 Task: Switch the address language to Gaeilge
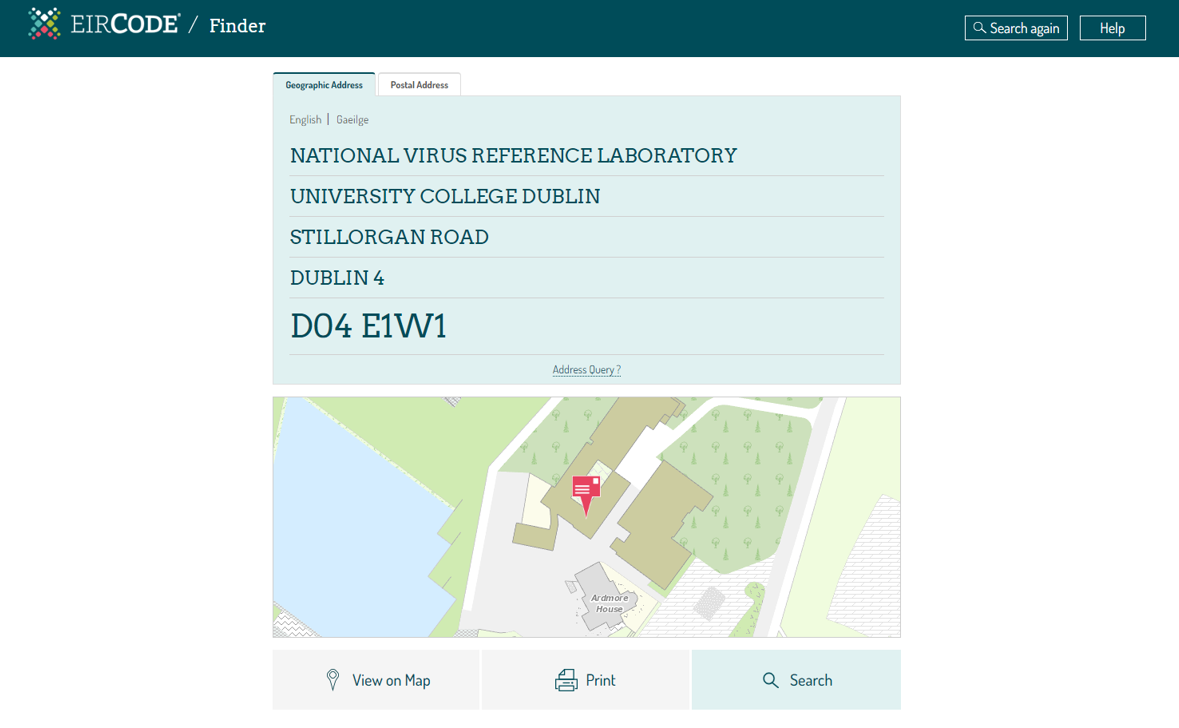pyautogui.click(x=352, y=119)
